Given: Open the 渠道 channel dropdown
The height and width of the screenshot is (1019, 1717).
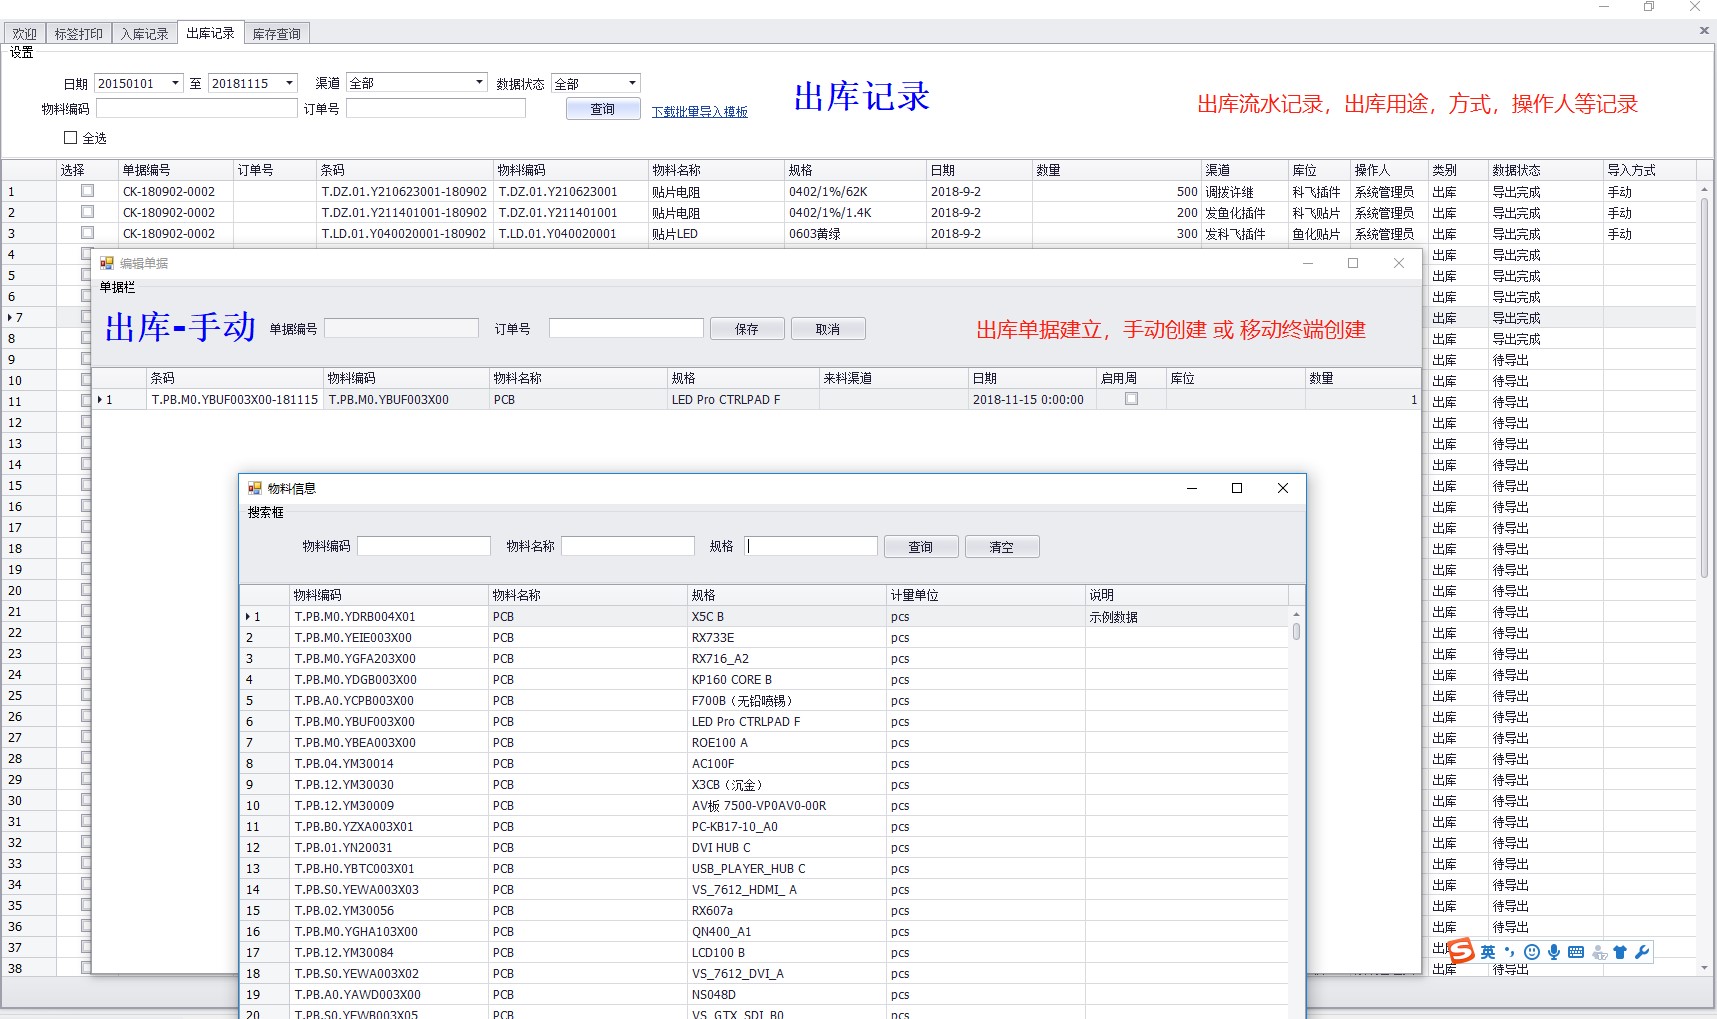Looking at the screenshot, I should (x=479, y=83).
